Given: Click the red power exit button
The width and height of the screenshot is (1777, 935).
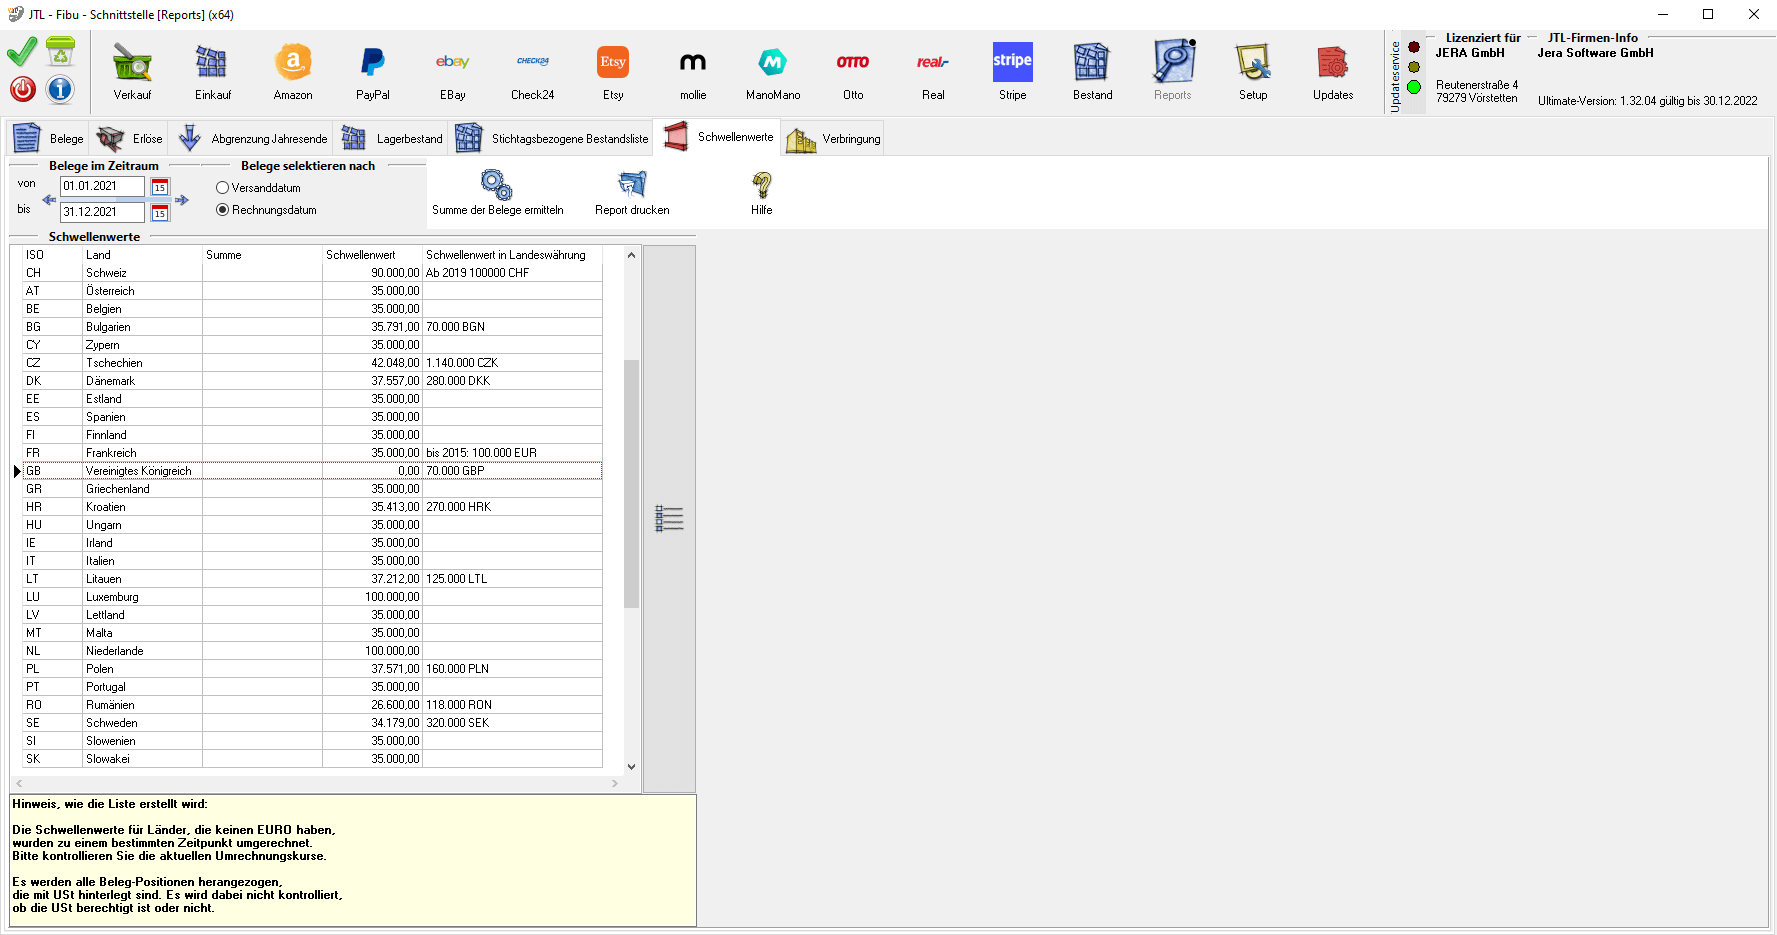Looking at the screenshot, I should 21,89.
